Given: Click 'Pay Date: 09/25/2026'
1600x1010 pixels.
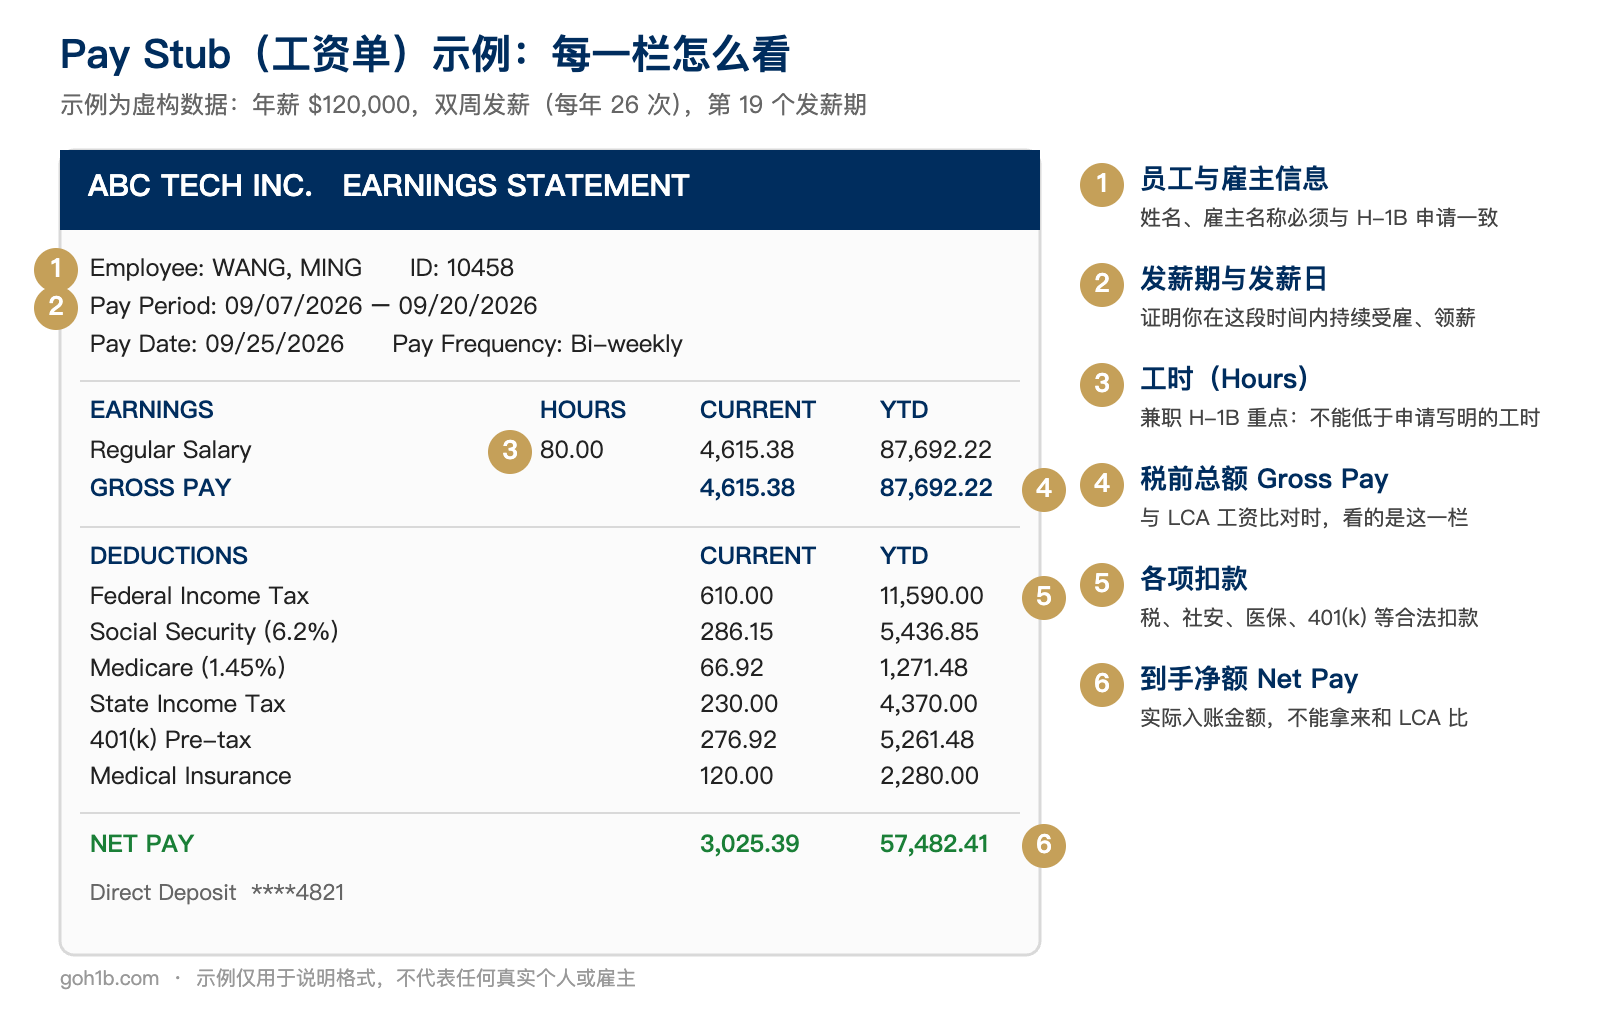Looking at the screenshot, I should 217,344.
